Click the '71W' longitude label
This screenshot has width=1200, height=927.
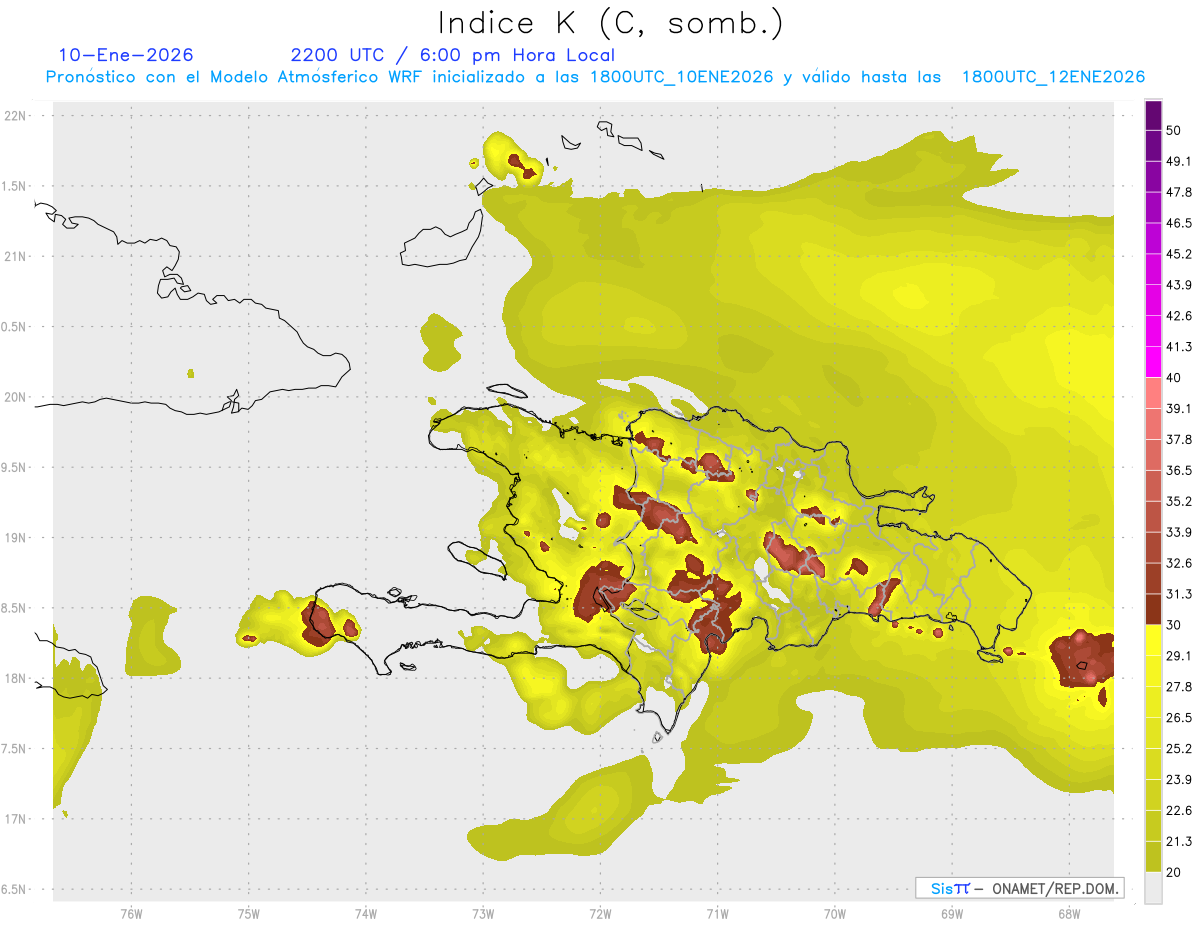pos(717,914)
